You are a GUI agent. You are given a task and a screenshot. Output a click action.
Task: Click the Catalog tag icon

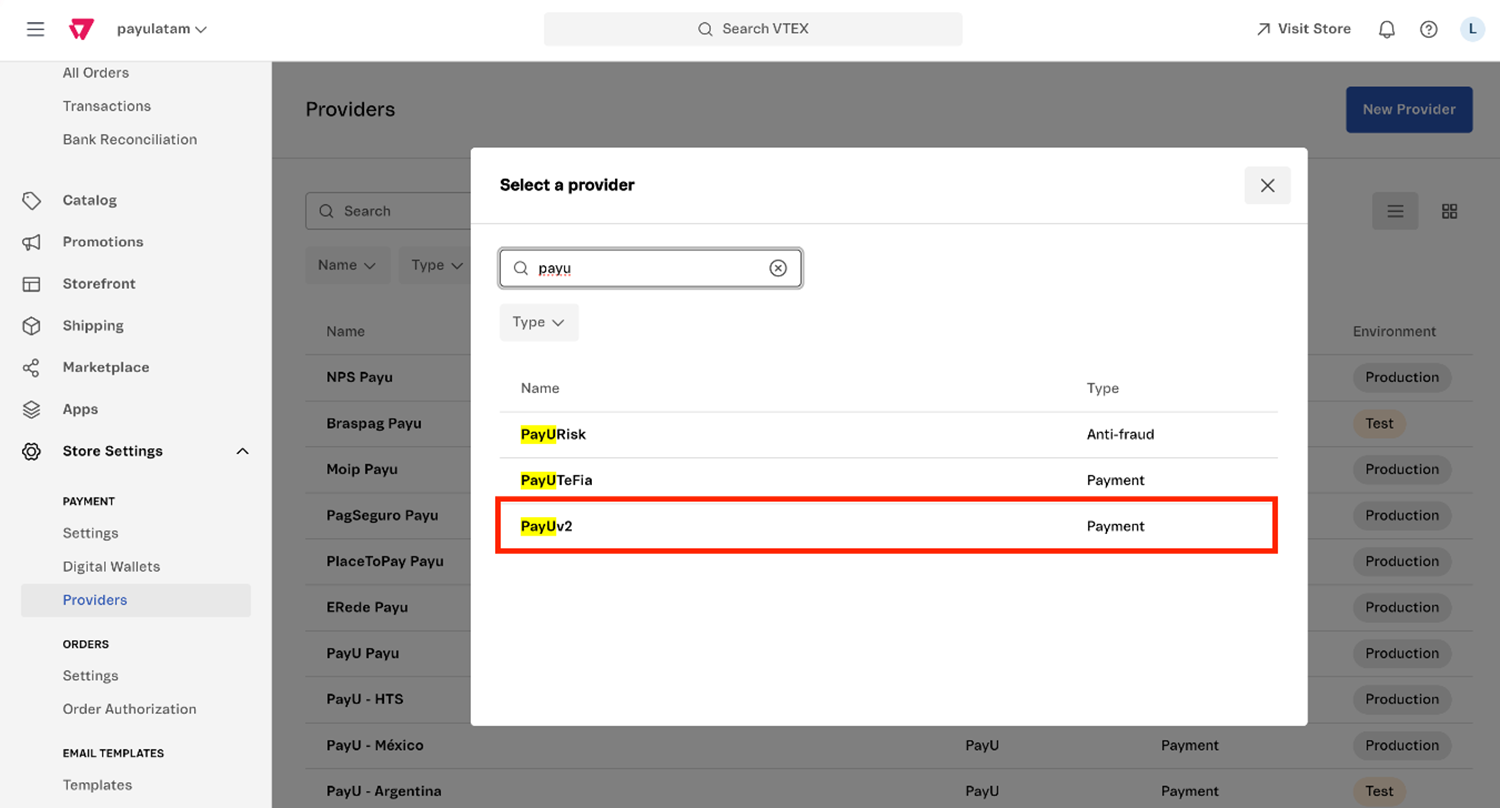32,200
